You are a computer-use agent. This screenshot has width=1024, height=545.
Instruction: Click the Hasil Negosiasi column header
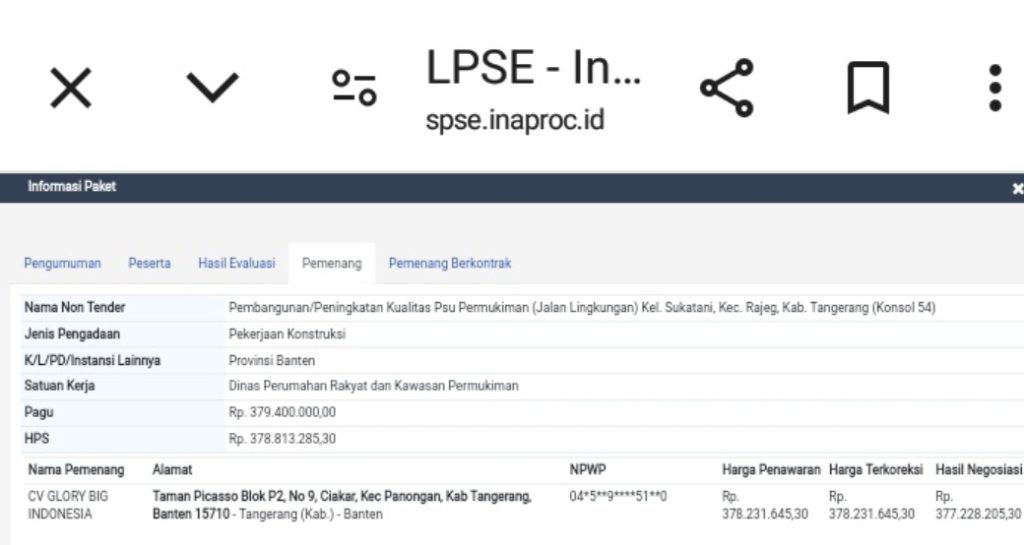(977, 470)
